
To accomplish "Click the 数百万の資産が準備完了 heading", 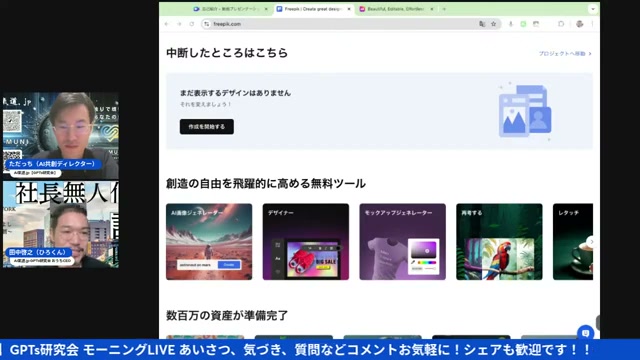I will (227, 316).
